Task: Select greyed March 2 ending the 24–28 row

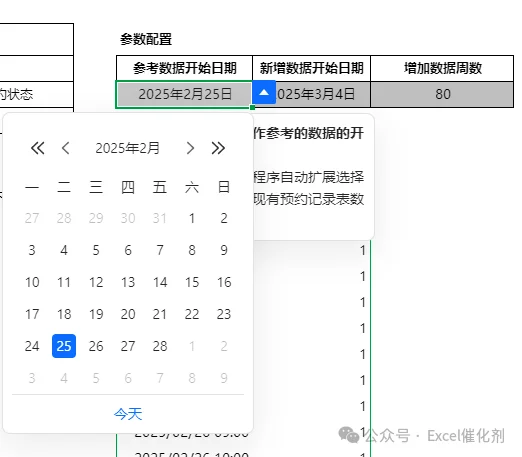Action: point(224,346)
